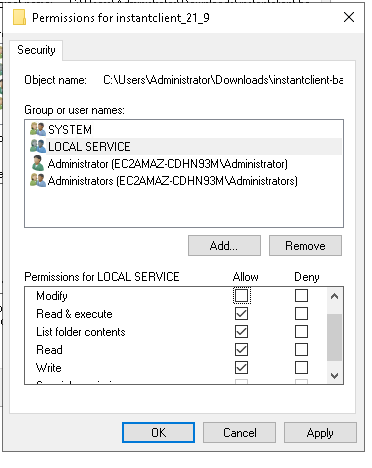The height and width of the screenshot is (468, 372).
Task: Click the Administrator user icon
Action: 38,164
